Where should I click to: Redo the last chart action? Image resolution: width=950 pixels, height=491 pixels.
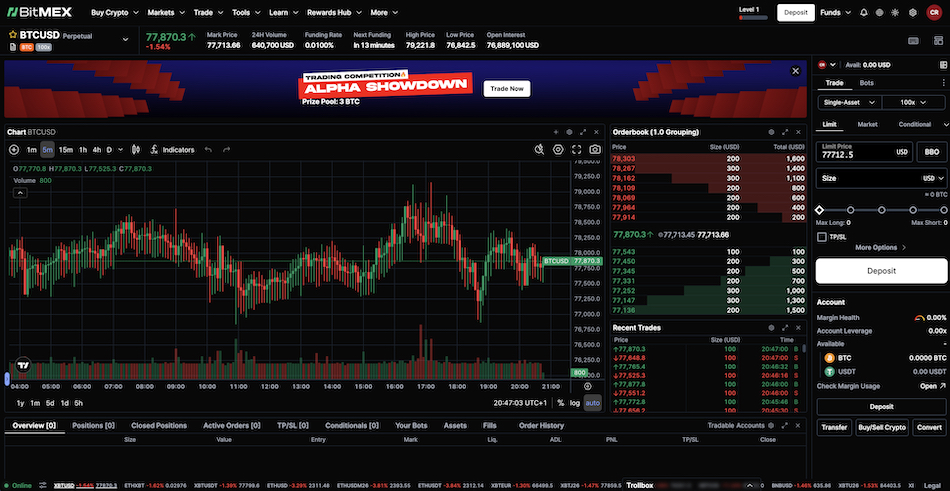(x=227, y=150)
